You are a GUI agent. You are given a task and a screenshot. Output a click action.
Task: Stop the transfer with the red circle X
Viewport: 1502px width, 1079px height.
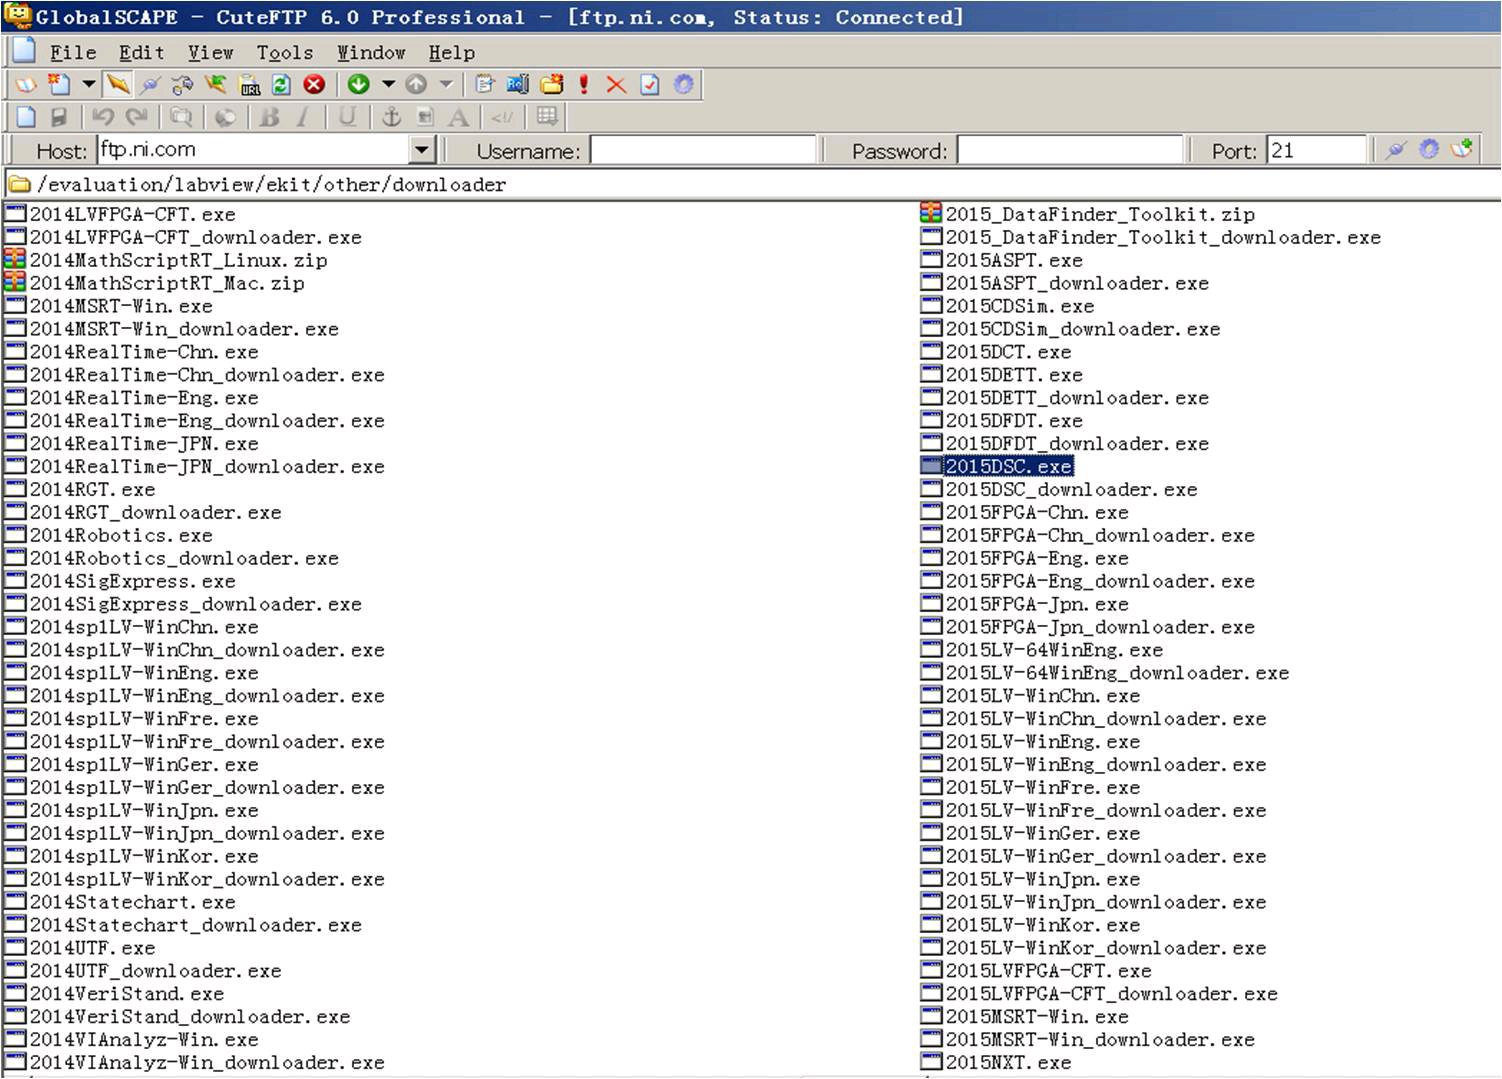pyautogui.click(x=314, y=85)
